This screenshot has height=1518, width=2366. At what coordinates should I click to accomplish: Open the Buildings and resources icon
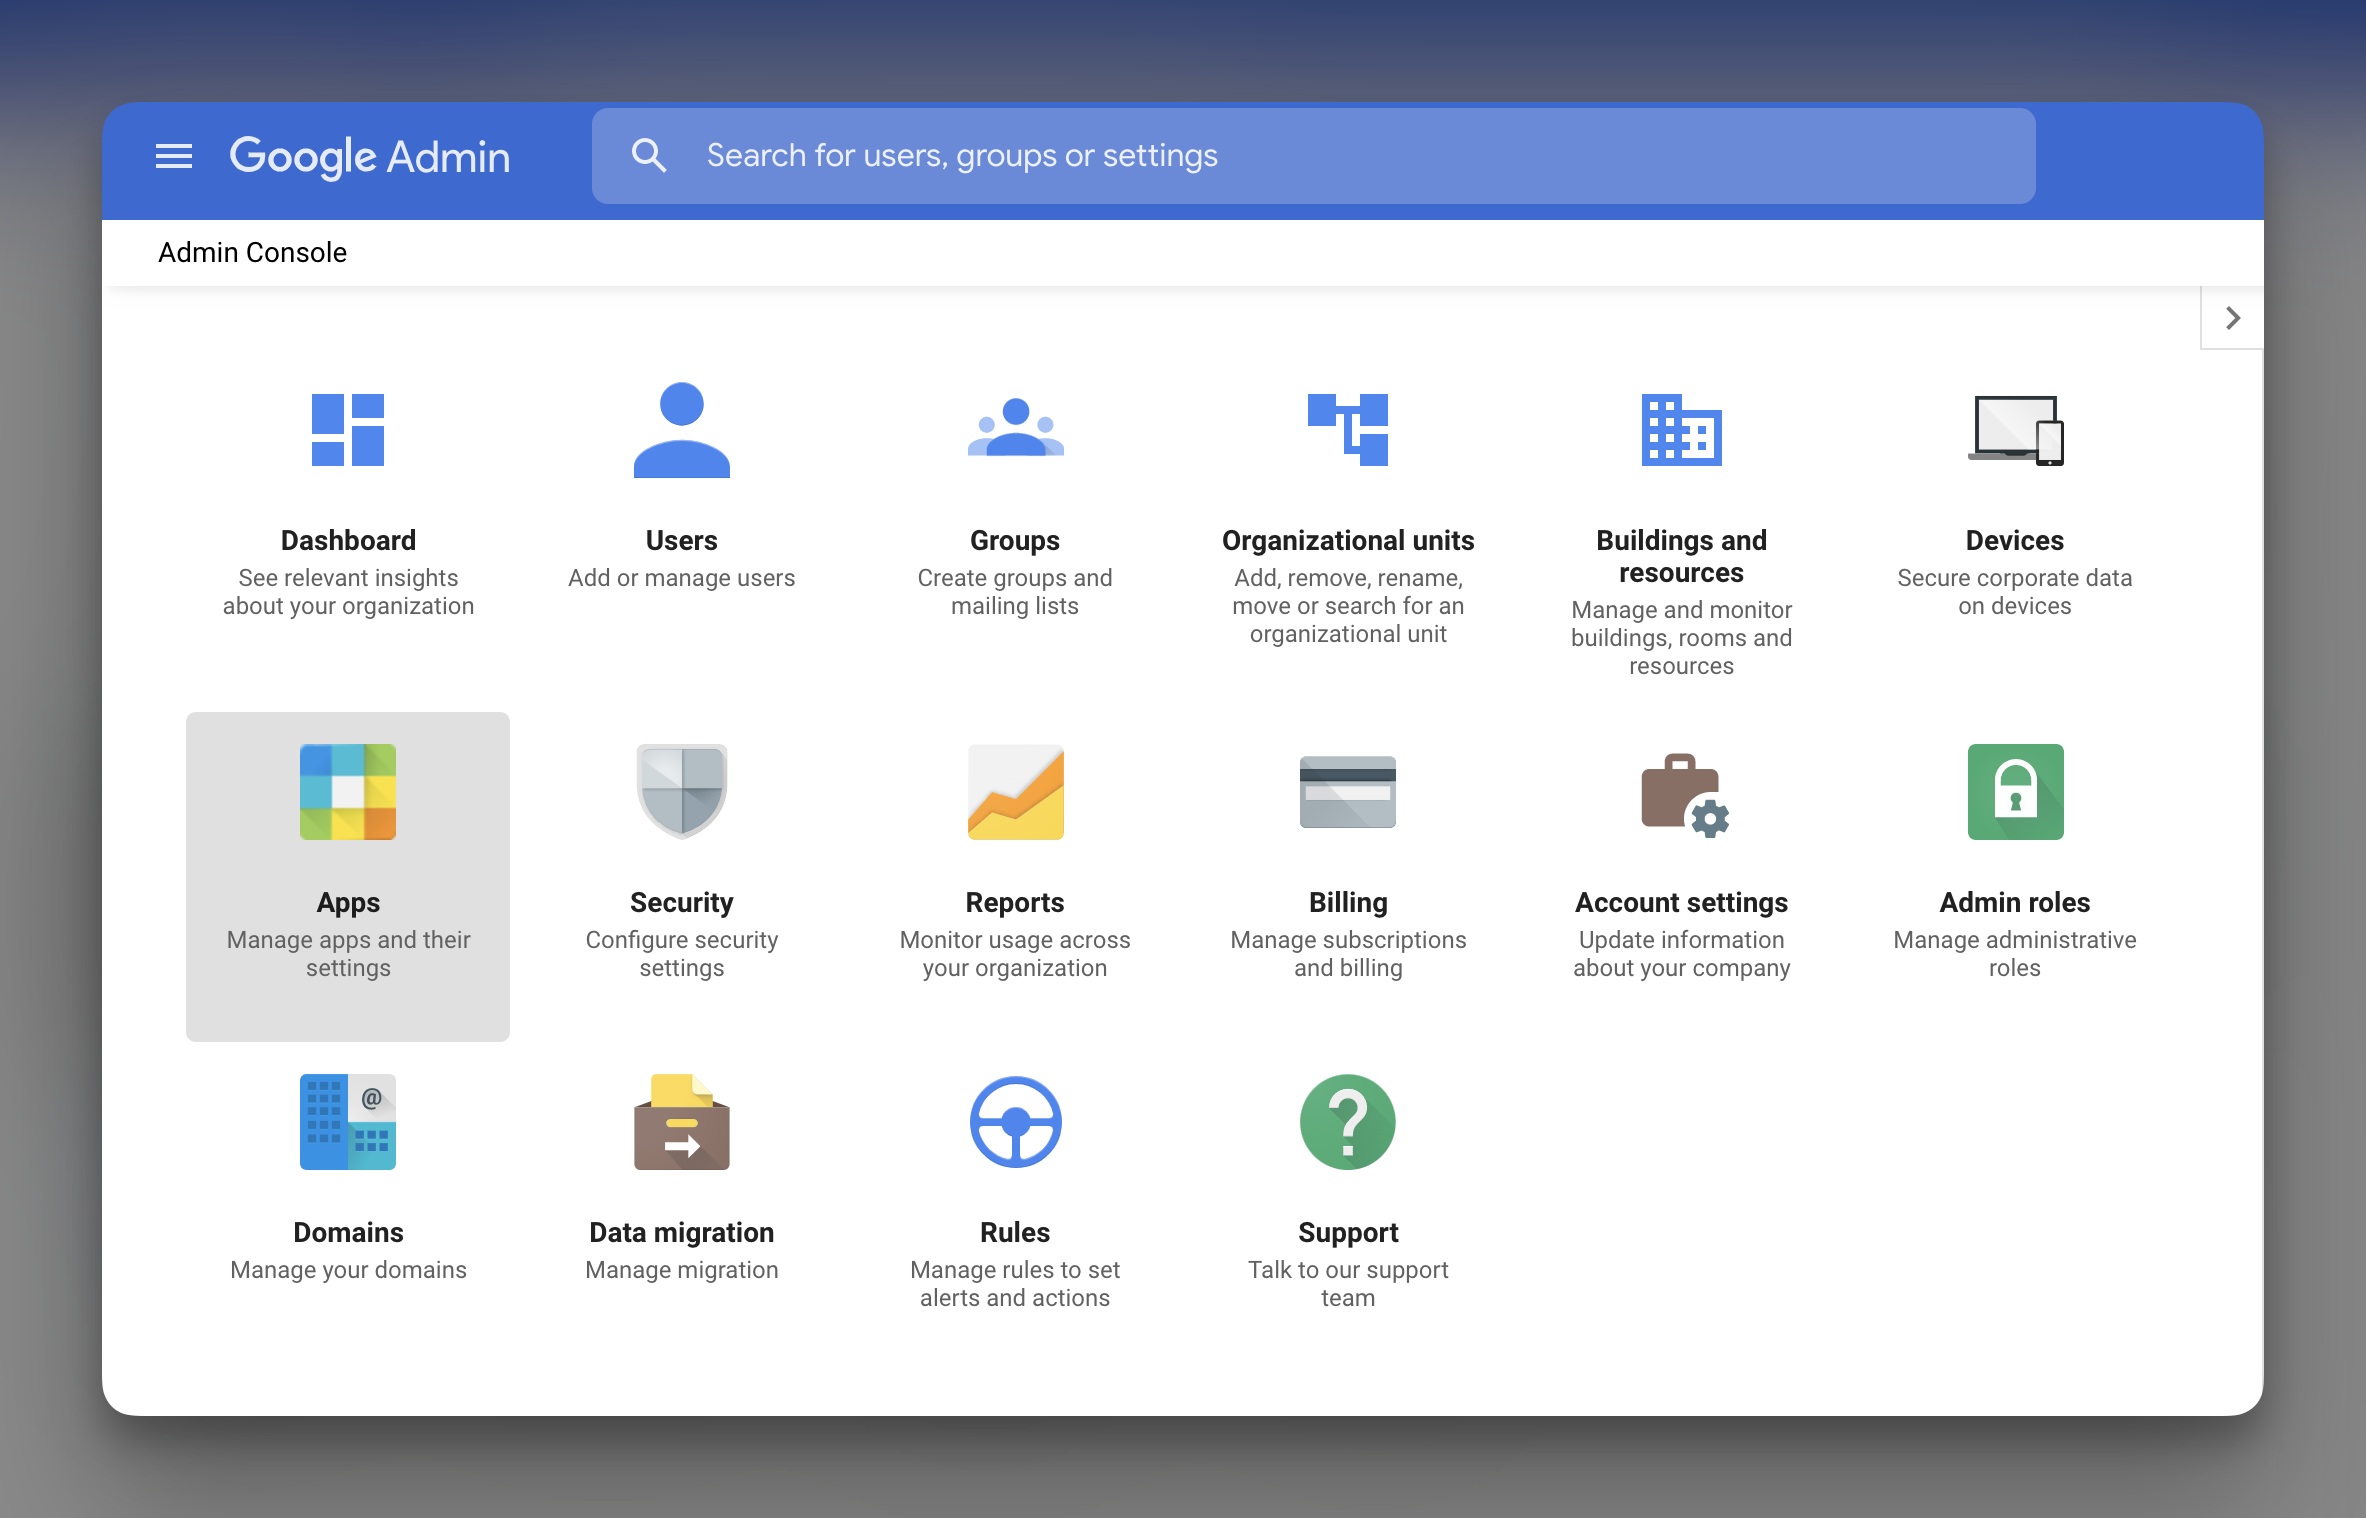click(x=1682, y=430)
